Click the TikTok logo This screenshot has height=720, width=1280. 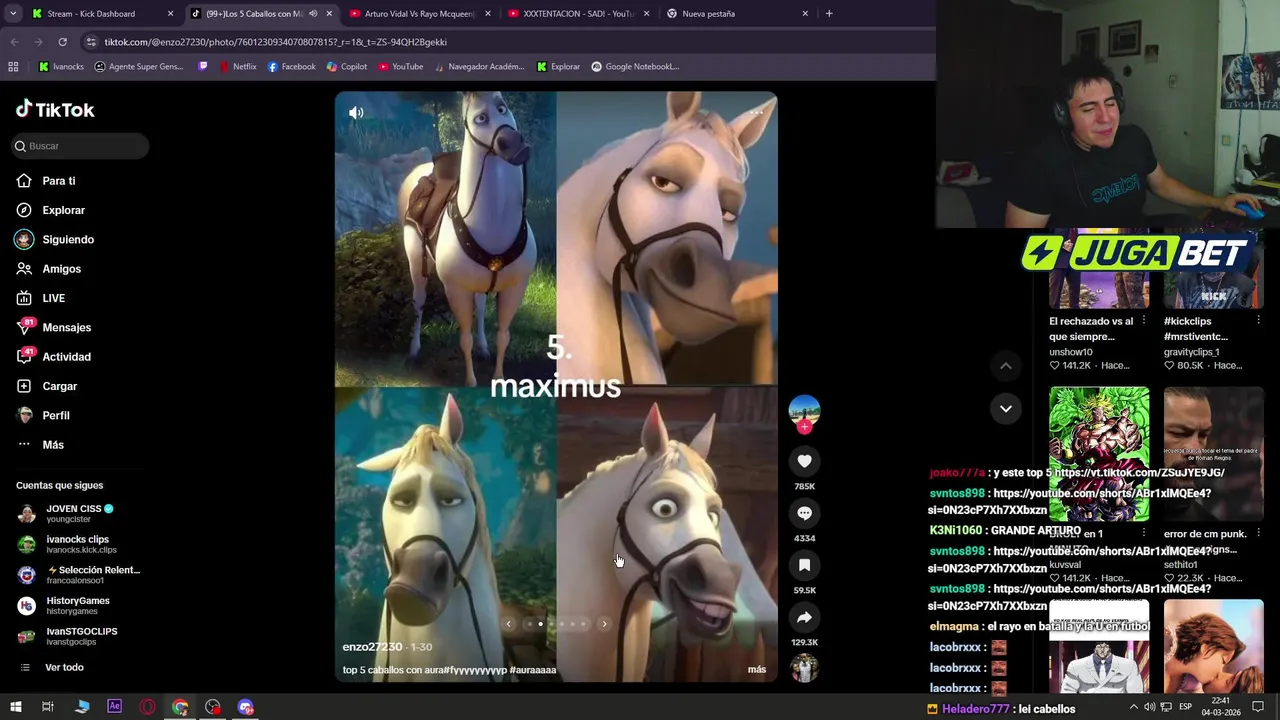pyautogui.click(x=55, y=110)
